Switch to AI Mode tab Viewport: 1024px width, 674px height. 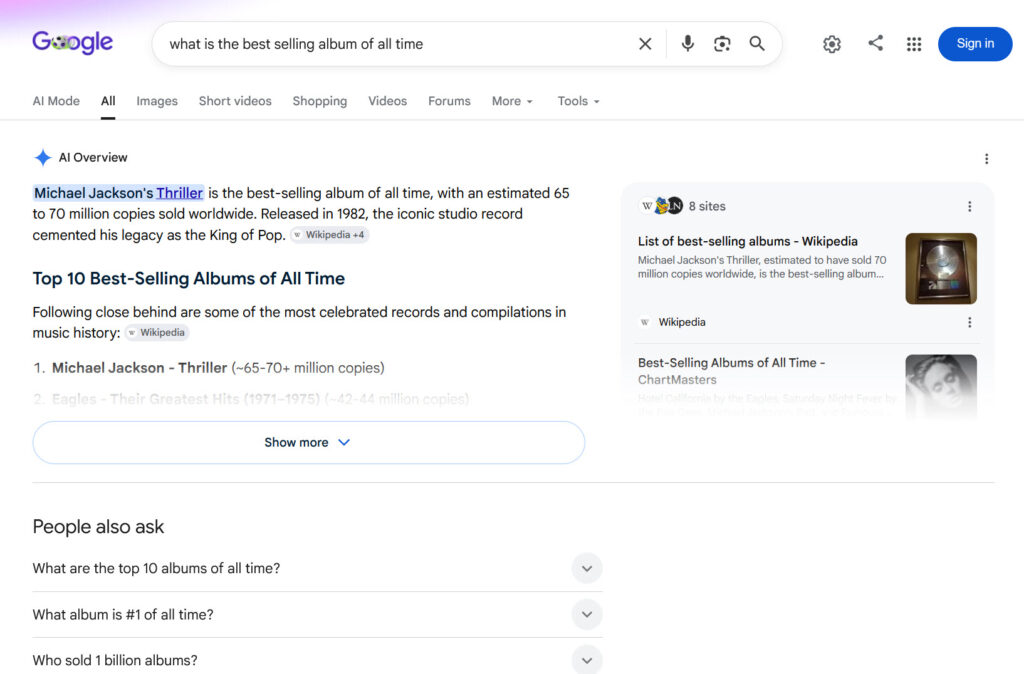click(56, 101)
